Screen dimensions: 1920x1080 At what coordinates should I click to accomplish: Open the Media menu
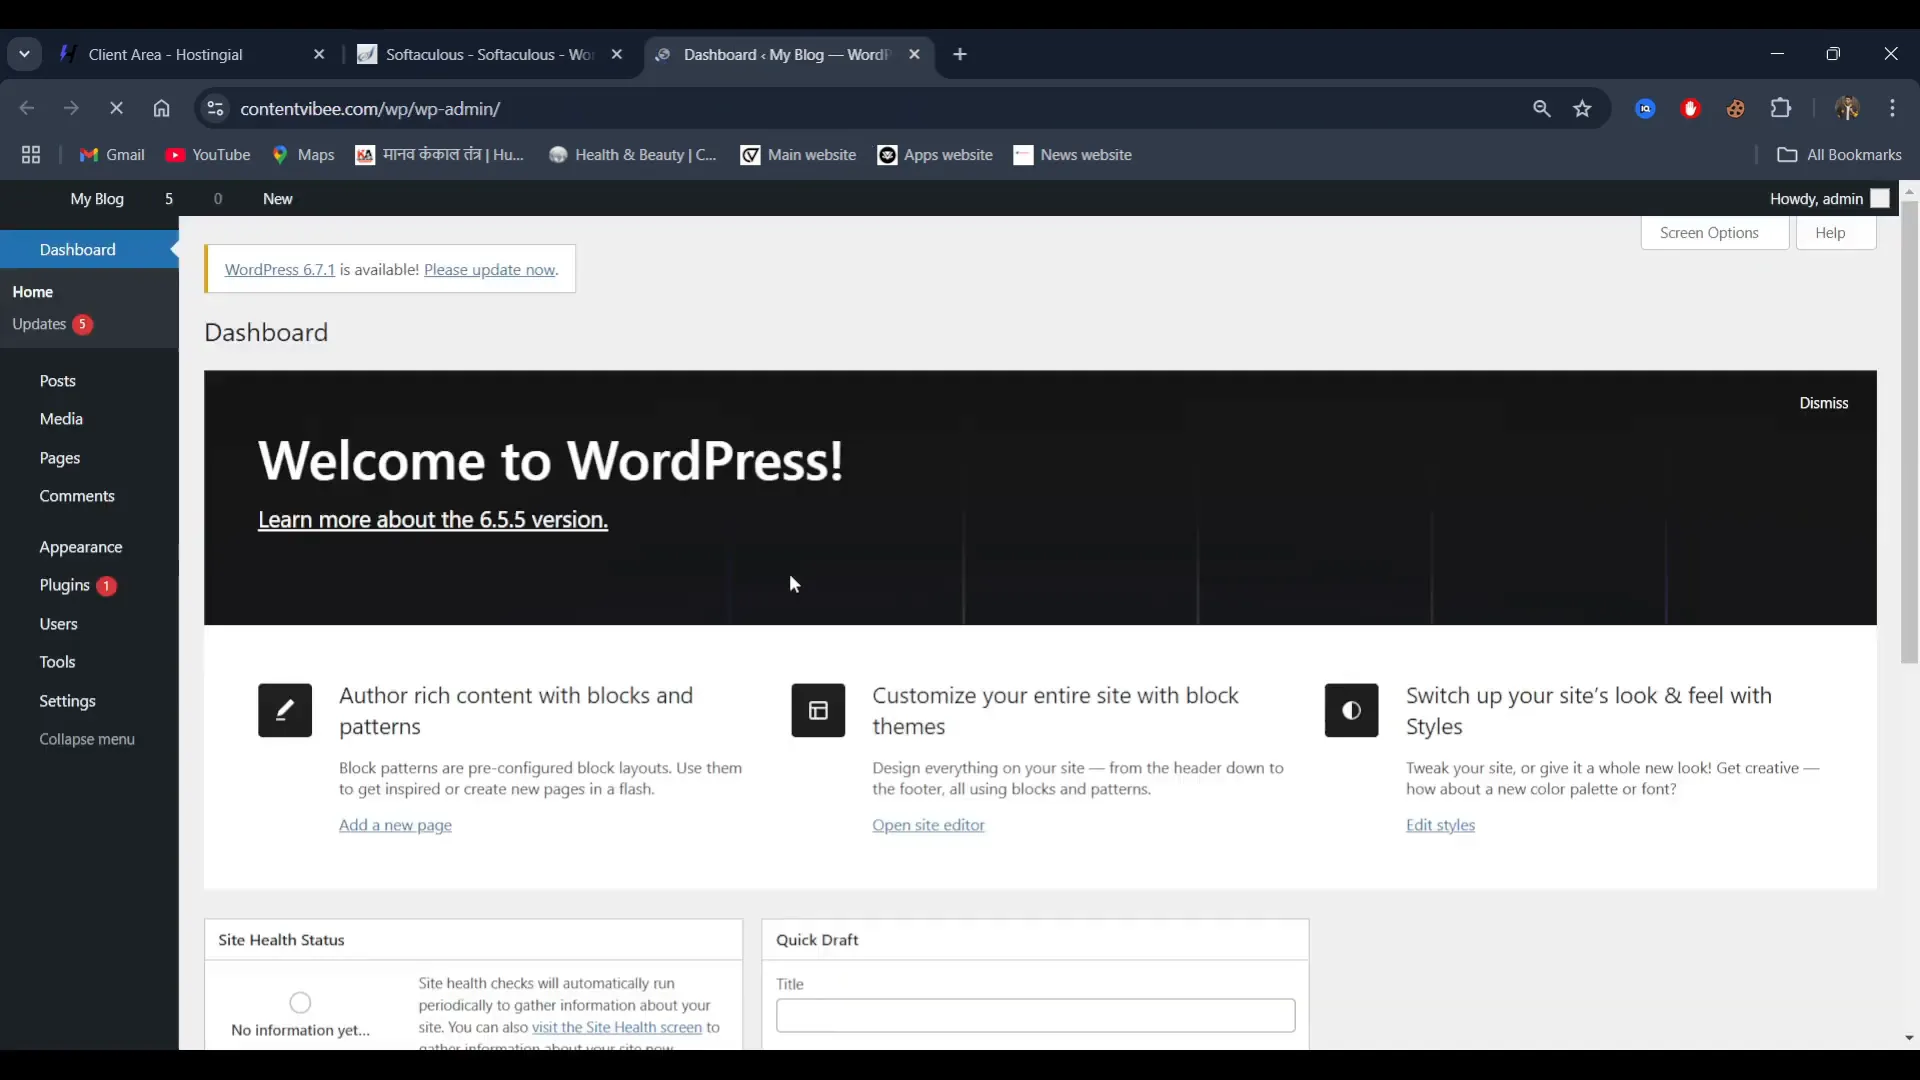[61, 419]
